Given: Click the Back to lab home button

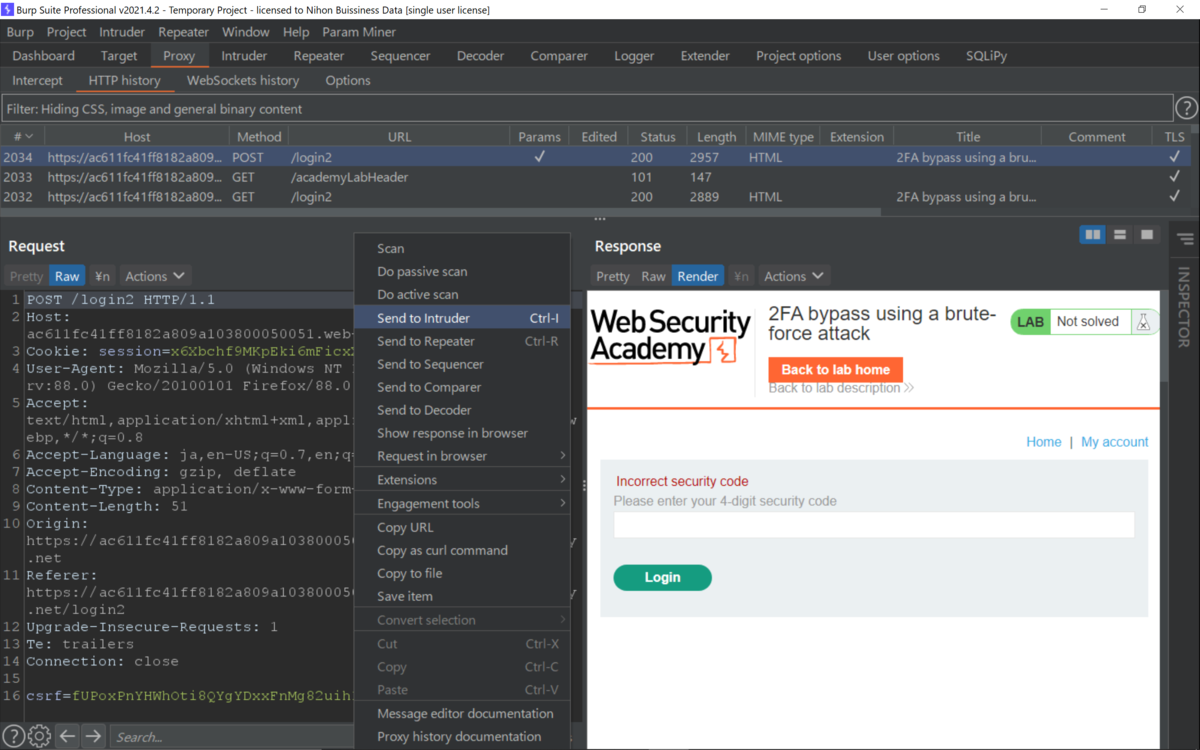Looking at the screenshot, I should [836, 369].
